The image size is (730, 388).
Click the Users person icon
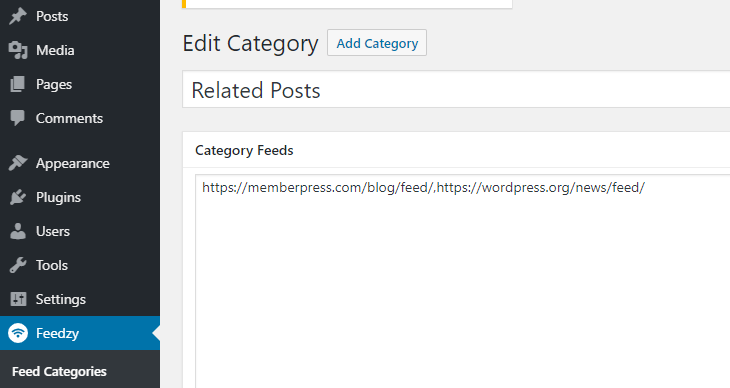tap(18, 231)
